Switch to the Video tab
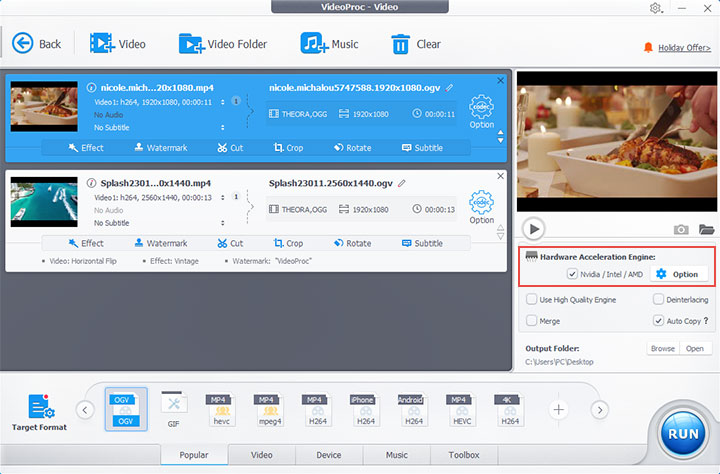Viewport: 720px width, 474px height. [262, 455]
